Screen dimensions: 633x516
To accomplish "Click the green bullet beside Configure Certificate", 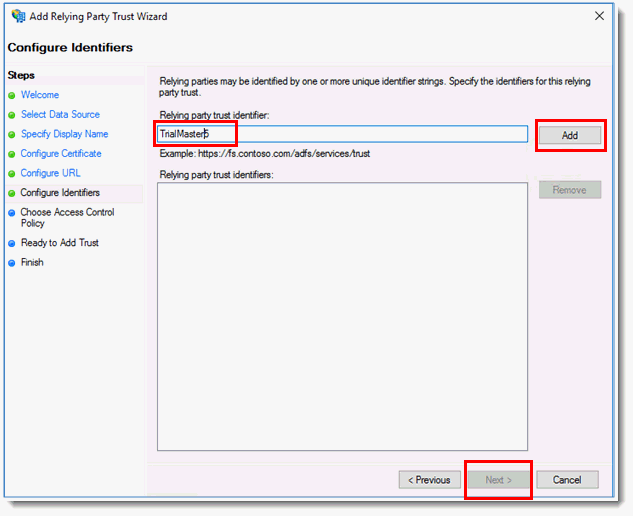I will click(x=12, y=154).
